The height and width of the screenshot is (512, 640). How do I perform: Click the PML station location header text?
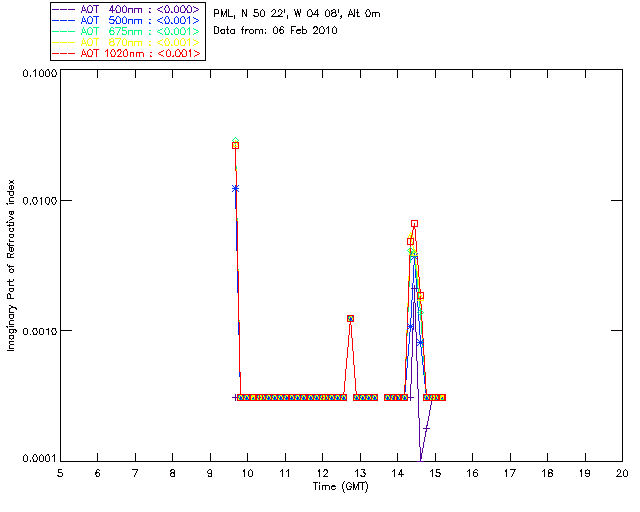[297, 13]
